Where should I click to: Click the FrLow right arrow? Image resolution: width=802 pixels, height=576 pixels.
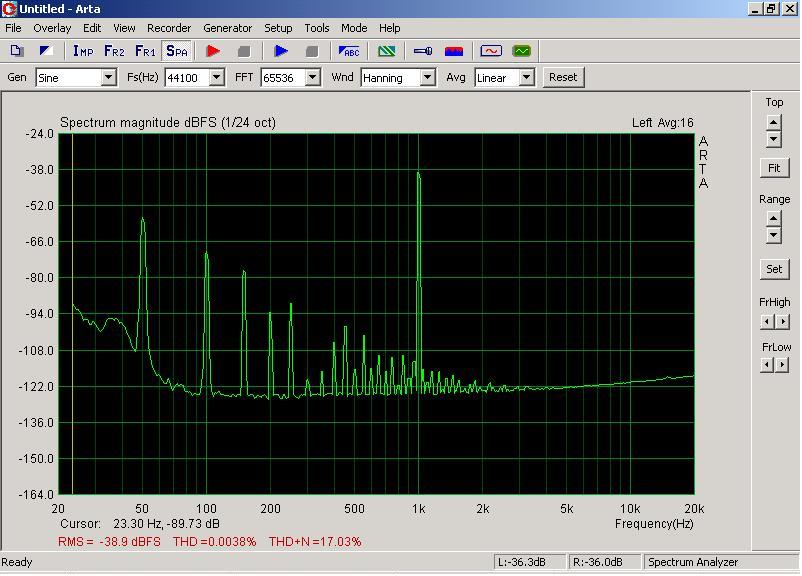click(783, 365)
